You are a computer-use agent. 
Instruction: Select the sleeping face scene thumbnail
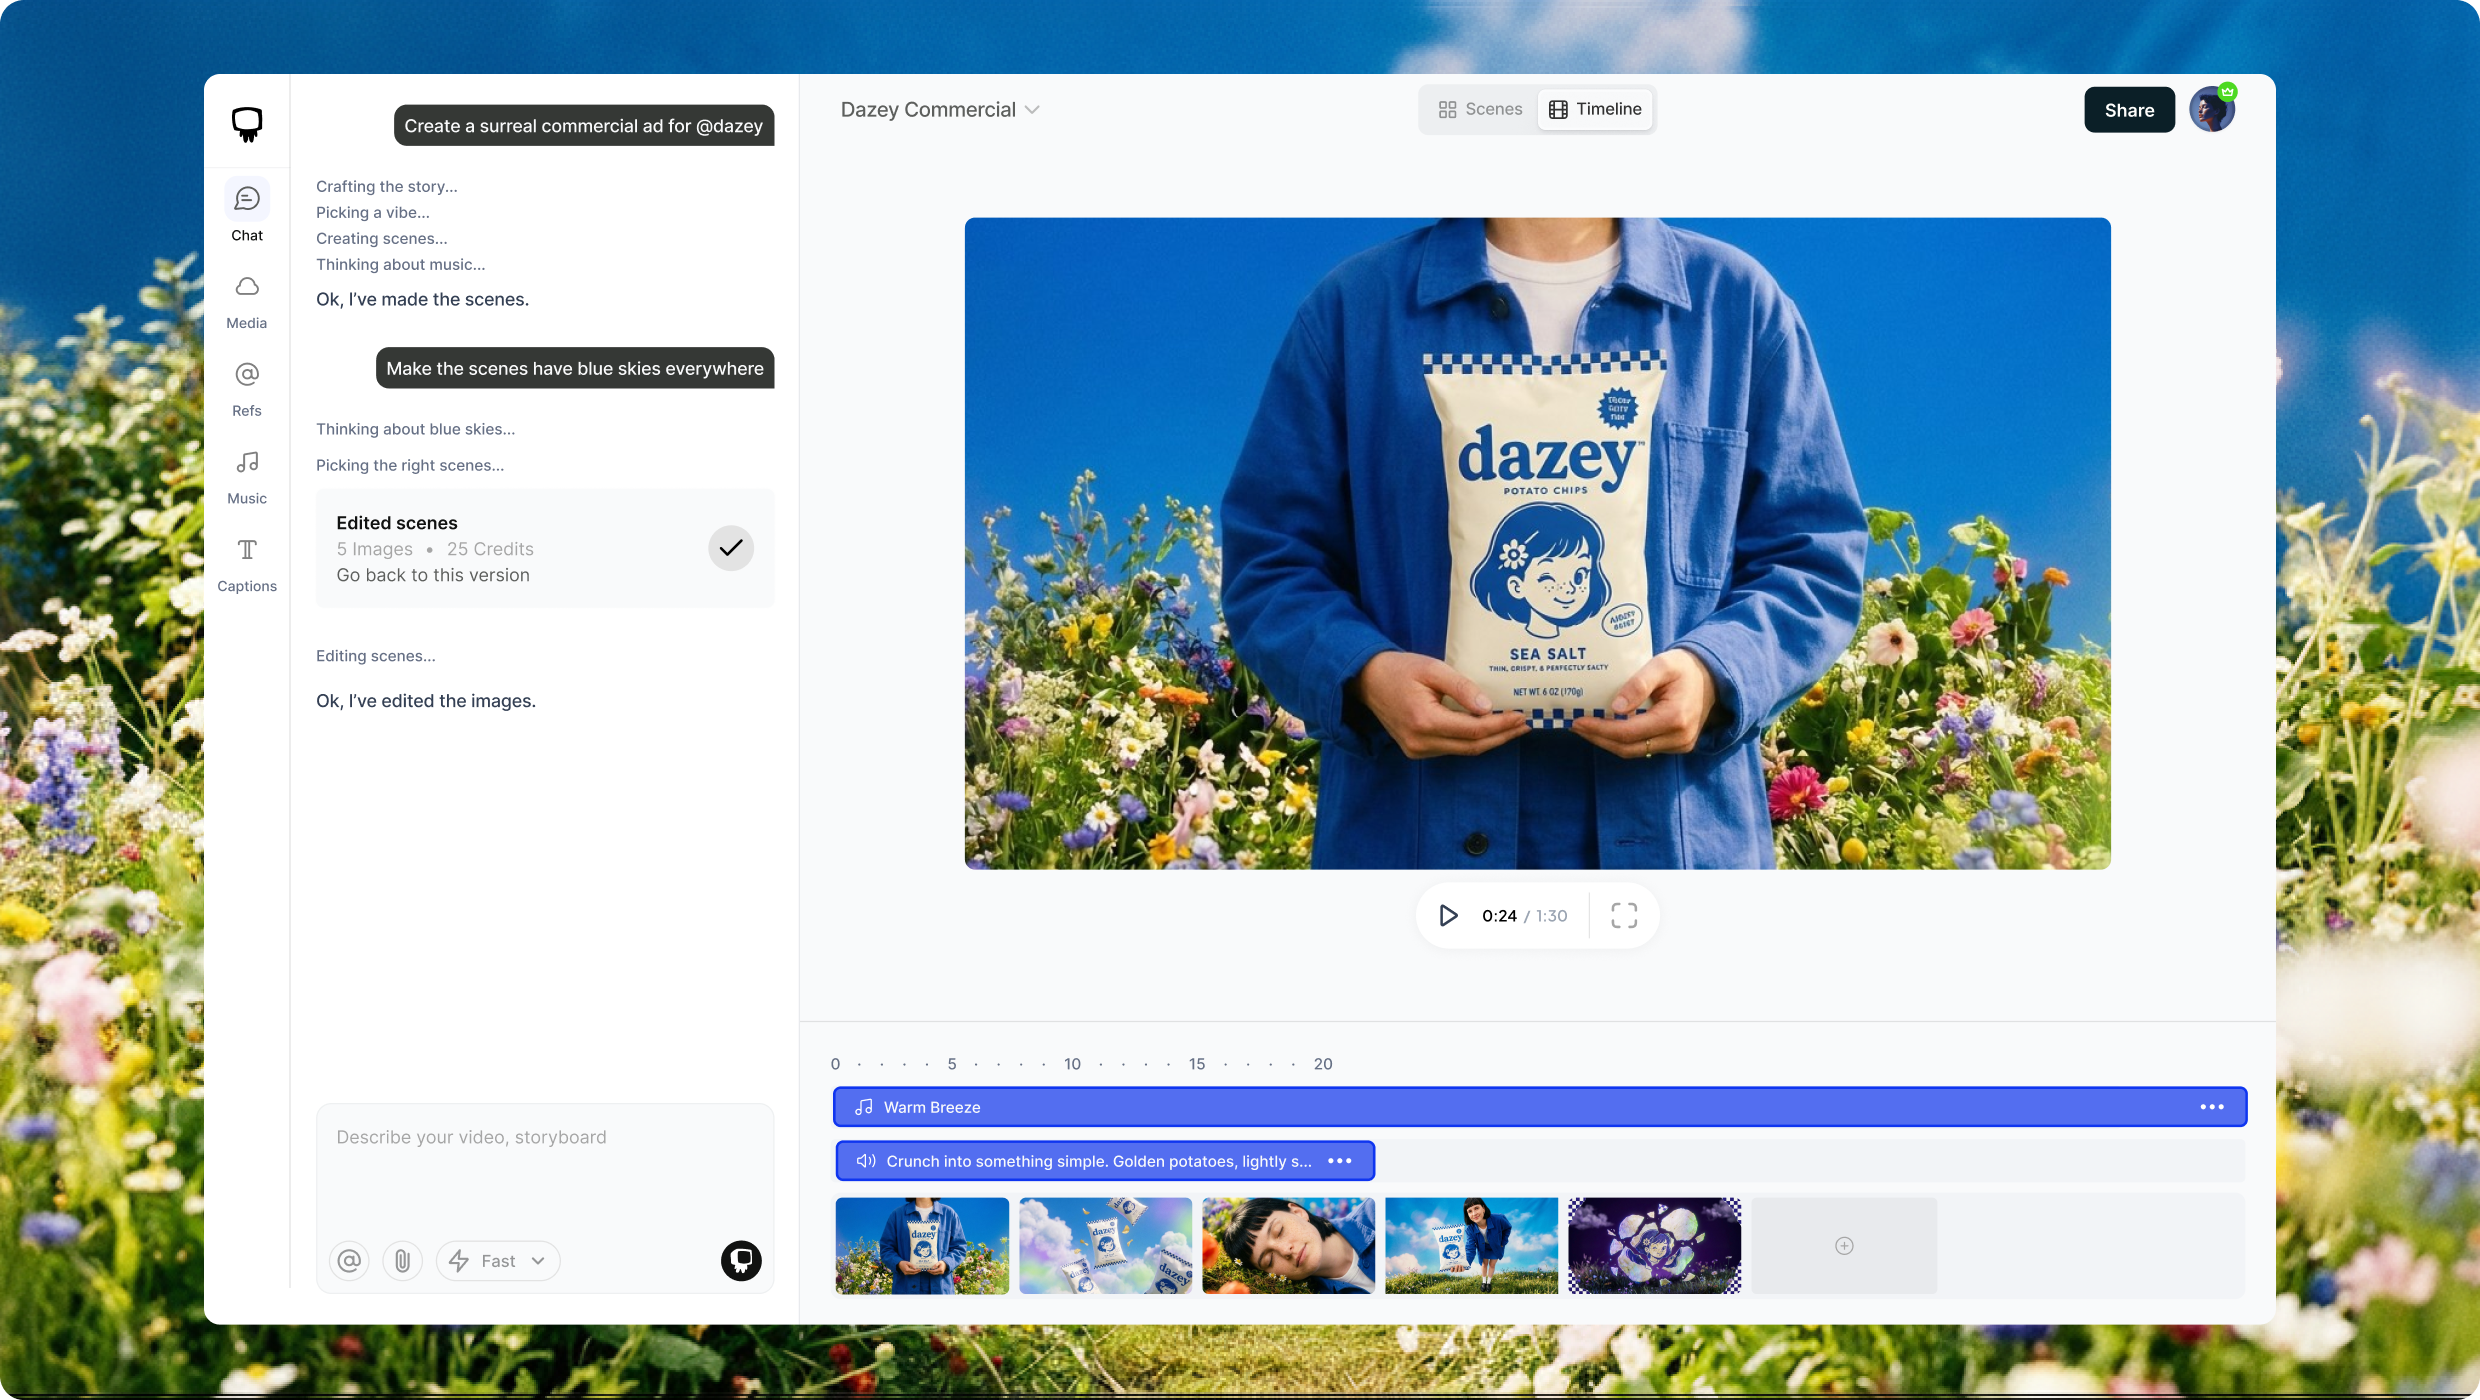point(1288,1246)
